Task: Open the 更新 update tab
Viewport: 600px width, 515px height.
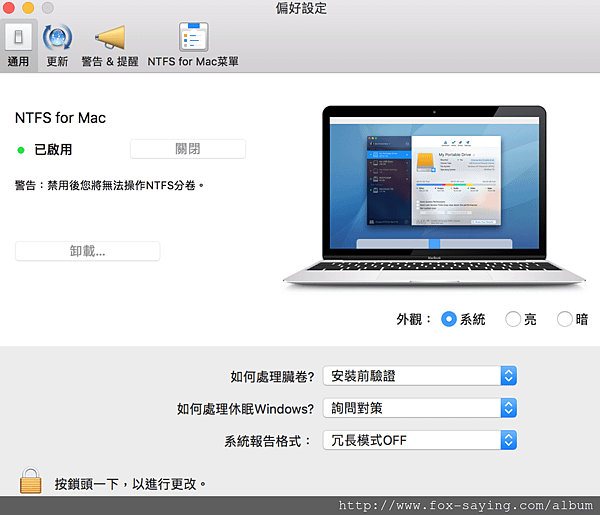Action: (57, 45)
